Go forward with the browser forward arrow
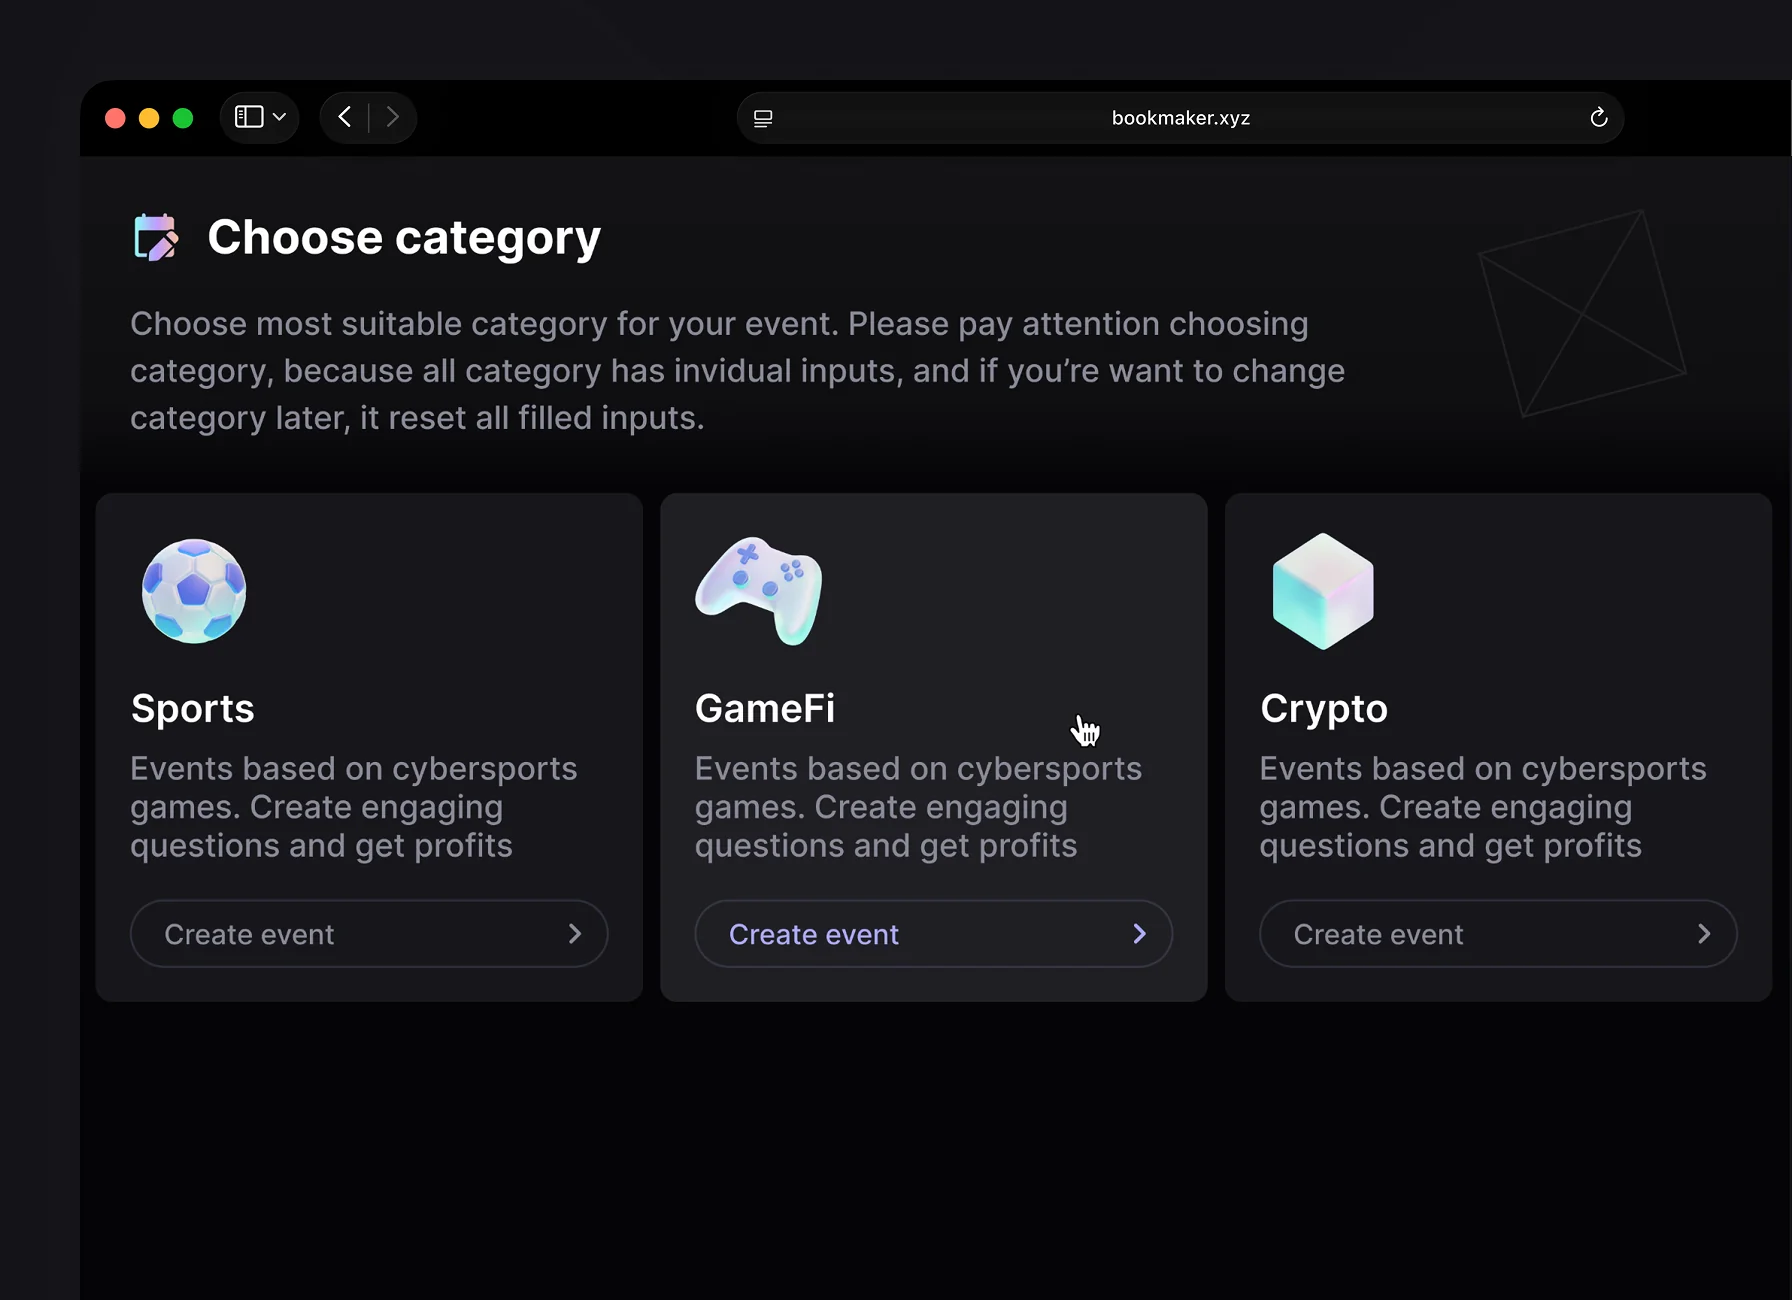The height and width of the screenshot is (1300, 1792). [392, 117]
